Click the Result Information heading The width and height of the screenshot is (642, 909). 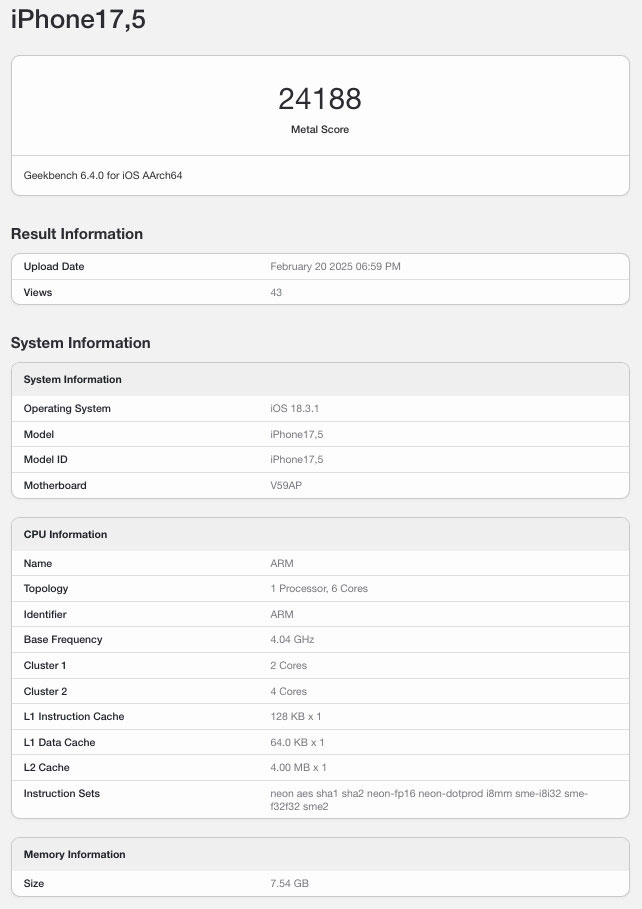77,234
